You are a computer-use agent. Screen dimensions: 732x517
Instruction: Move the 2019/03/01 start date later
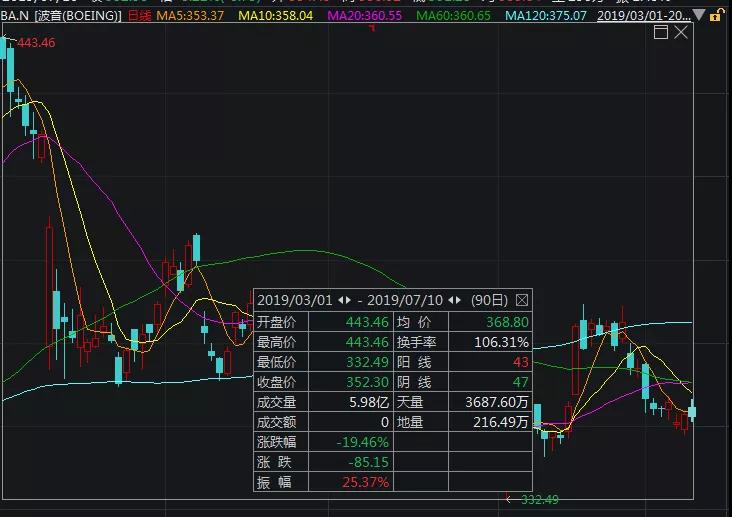click(x=348, y=300)
